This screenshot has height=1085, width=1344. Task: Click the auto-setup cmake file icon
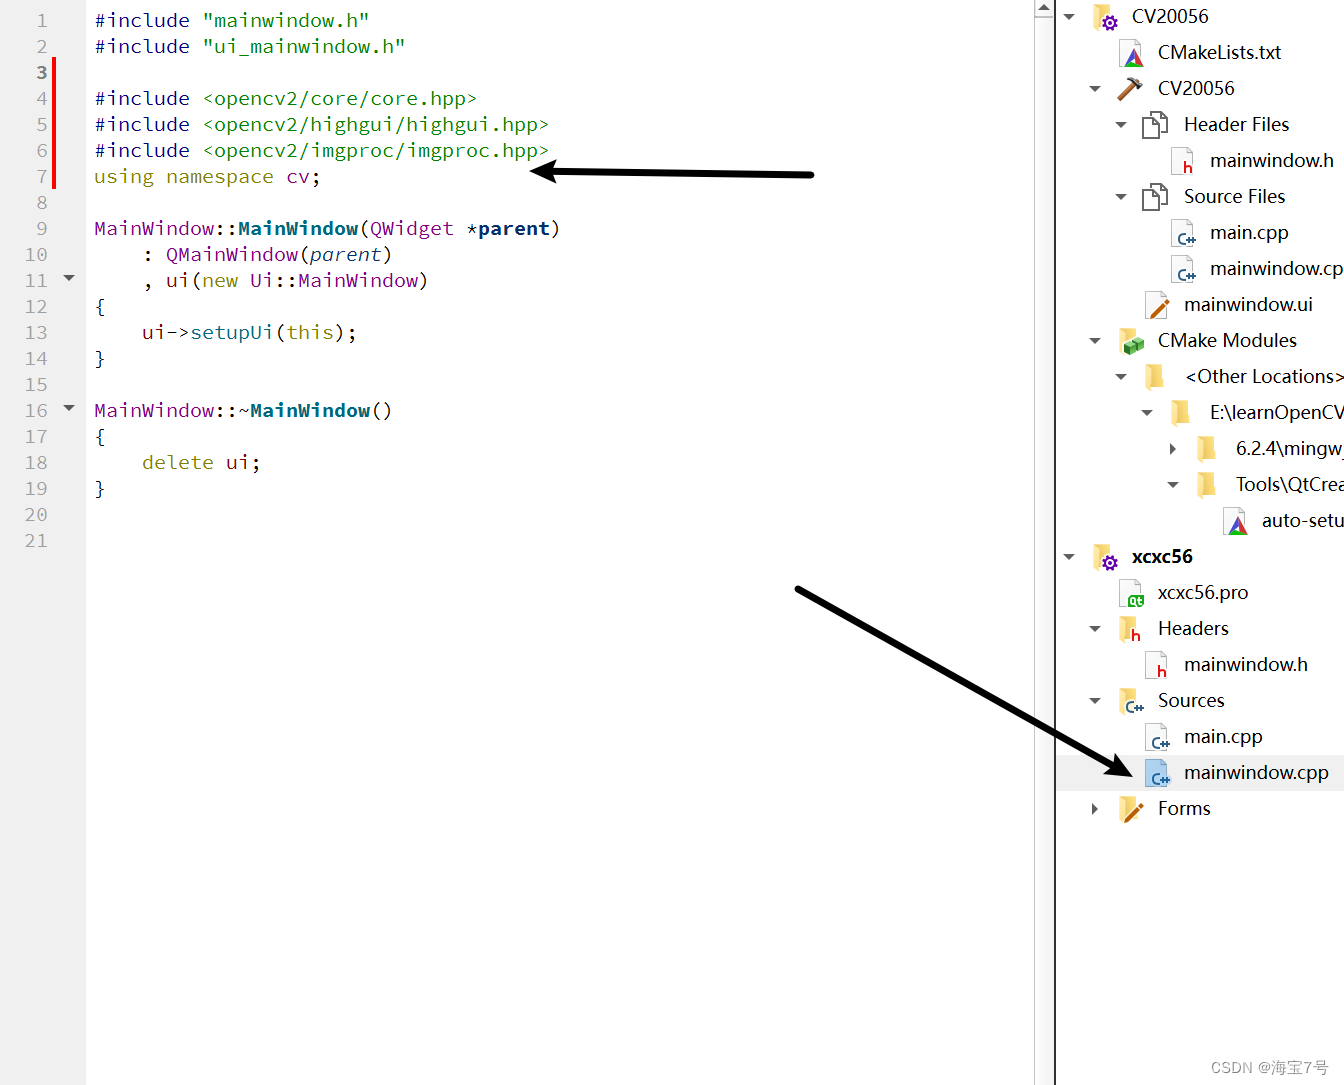(x=1236, y=521)
